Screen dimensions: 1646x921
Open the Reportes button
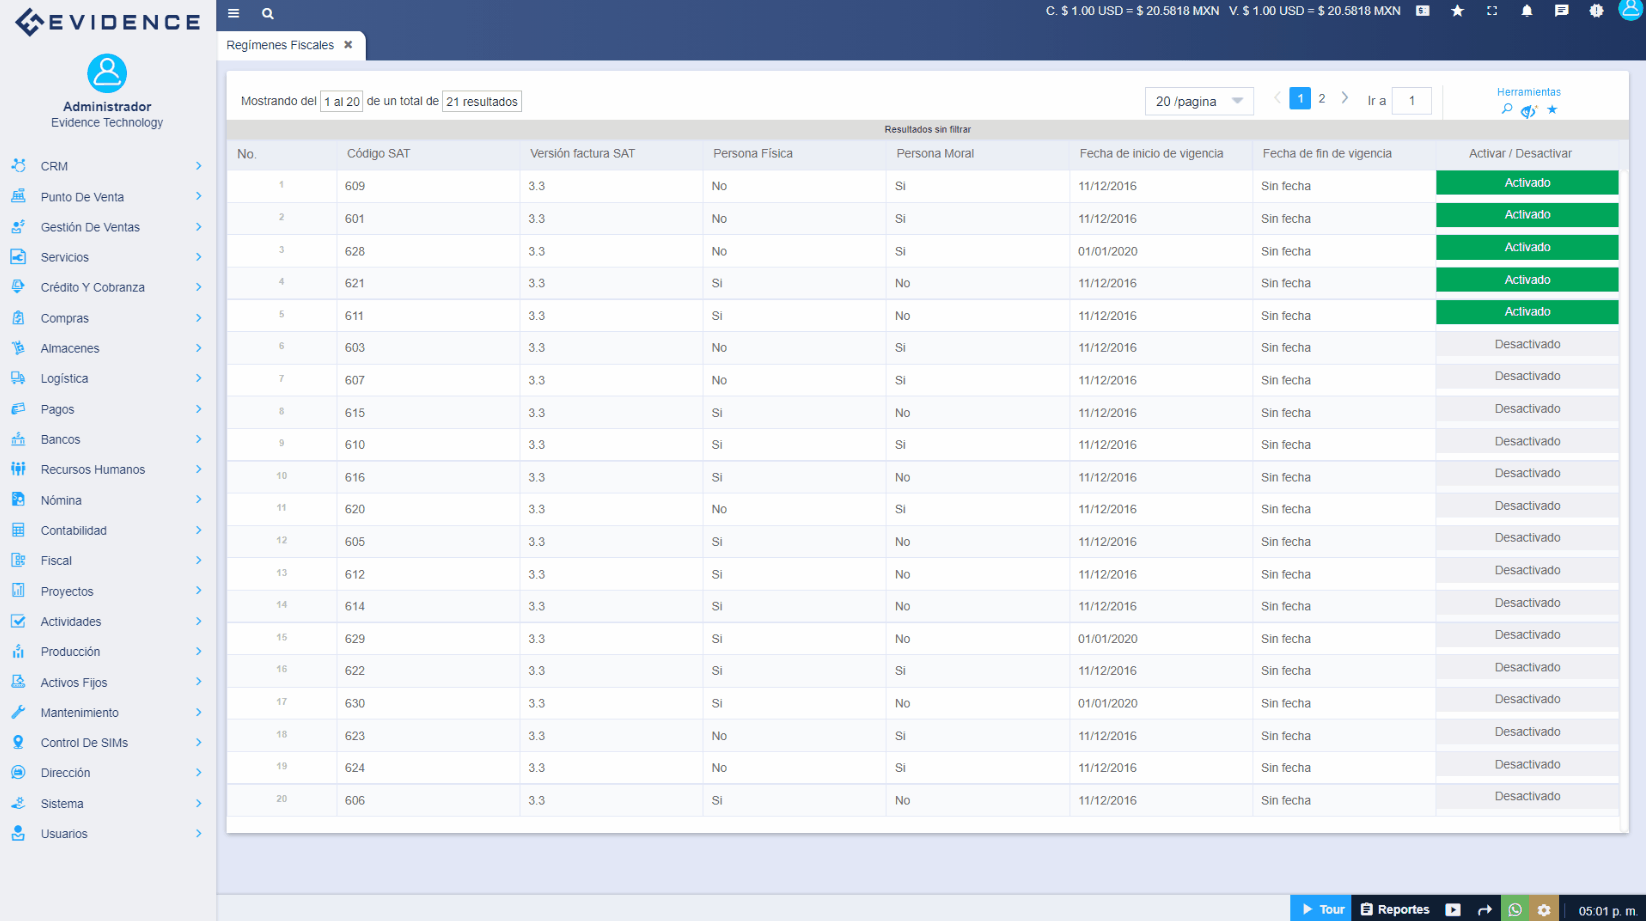[x=1394, y=909]
